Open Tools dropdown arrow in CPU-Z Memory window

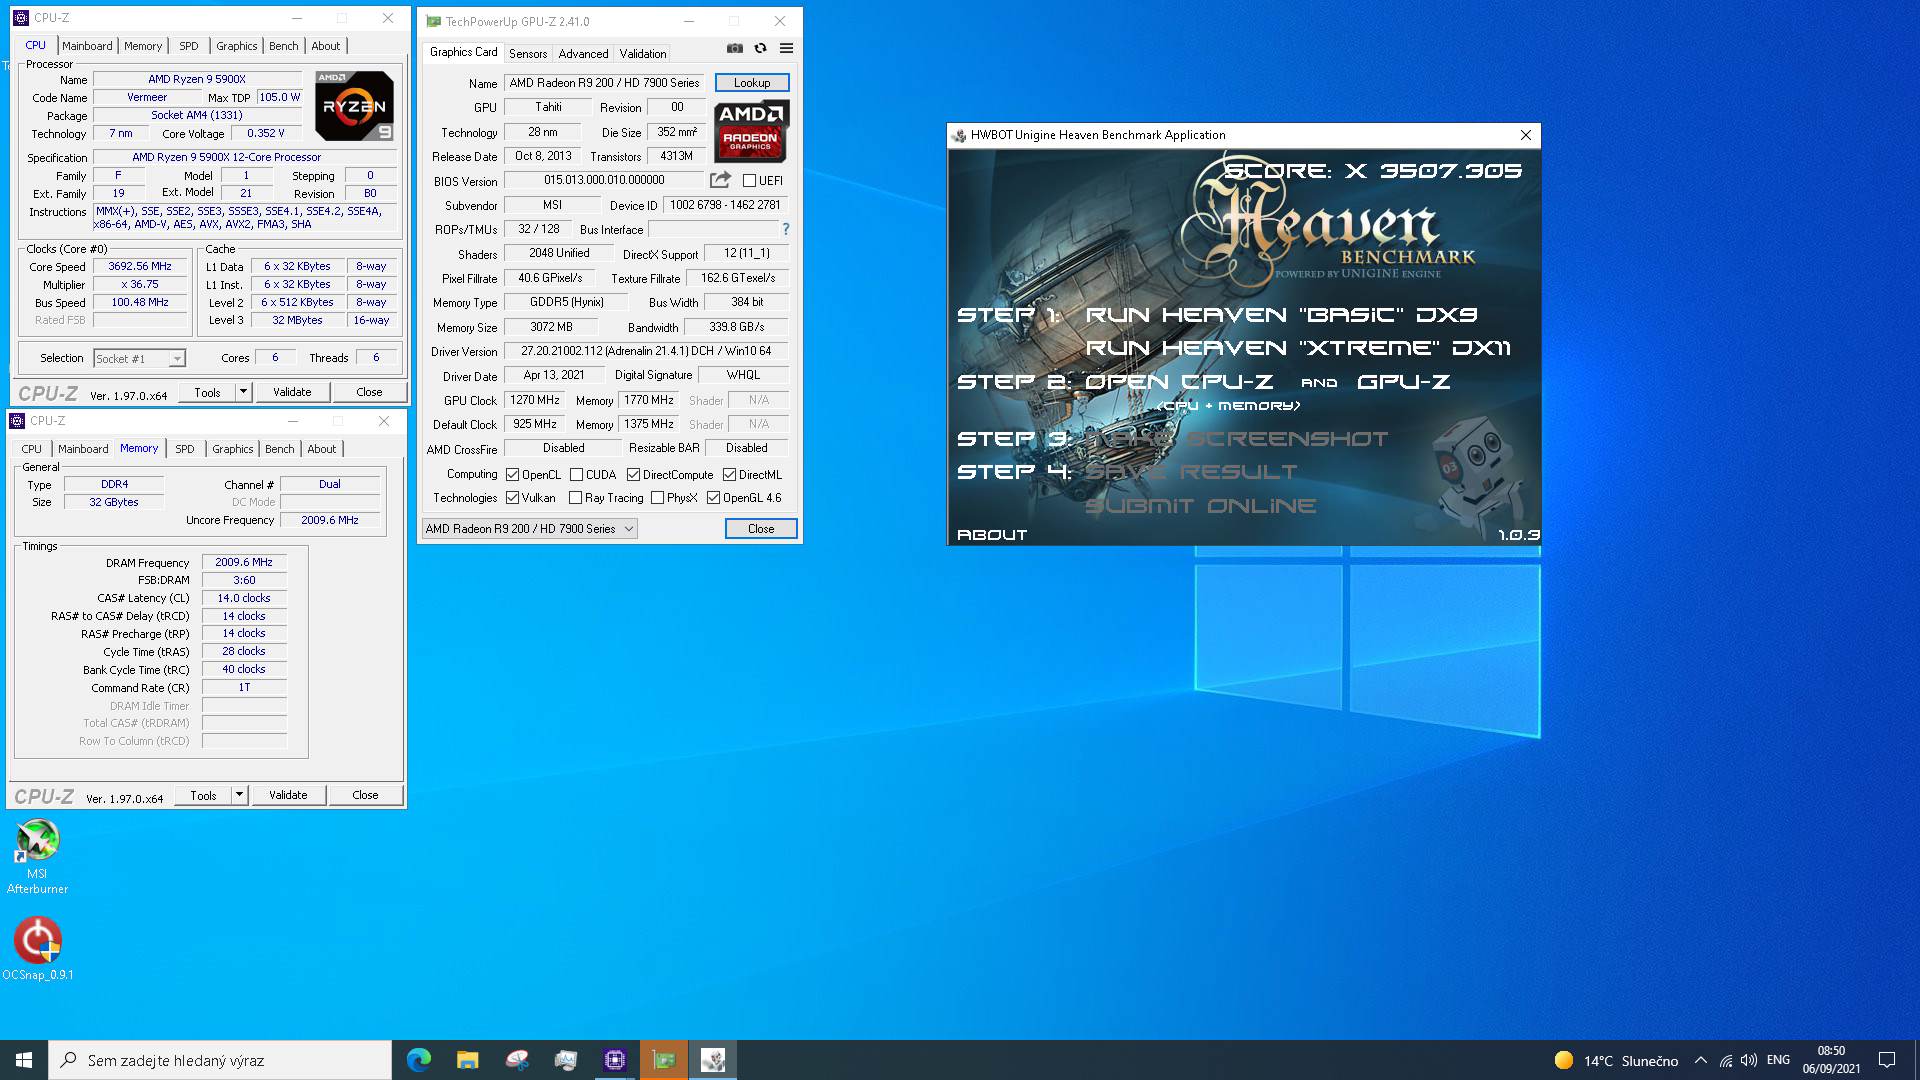(x=239, y=795)
